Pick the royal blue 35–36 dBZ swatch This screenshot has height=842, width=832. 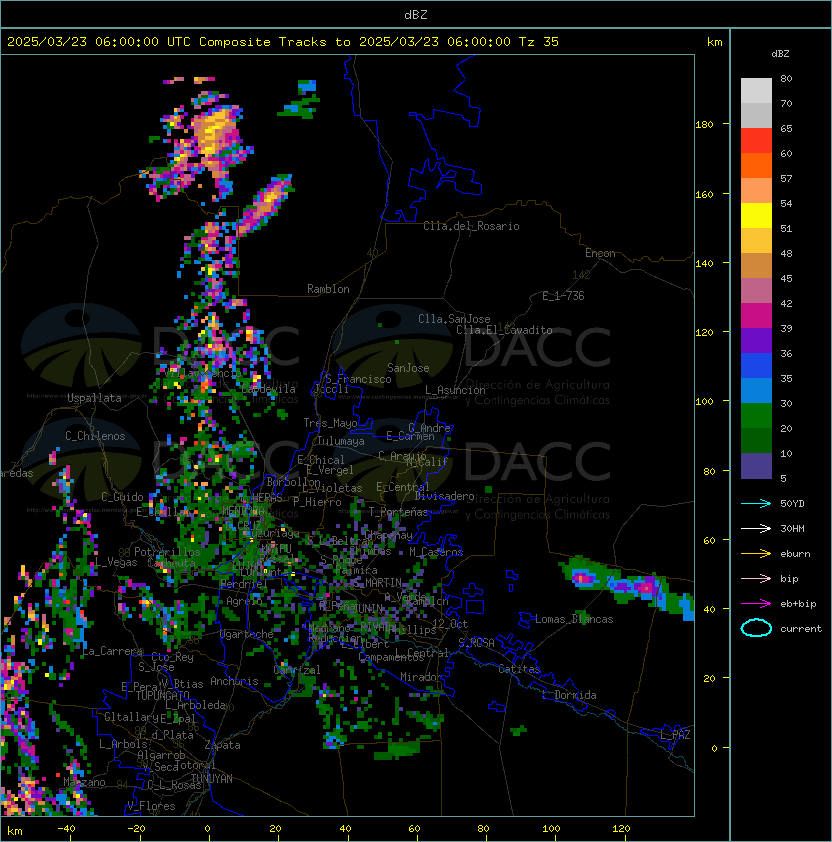point(756,366)
